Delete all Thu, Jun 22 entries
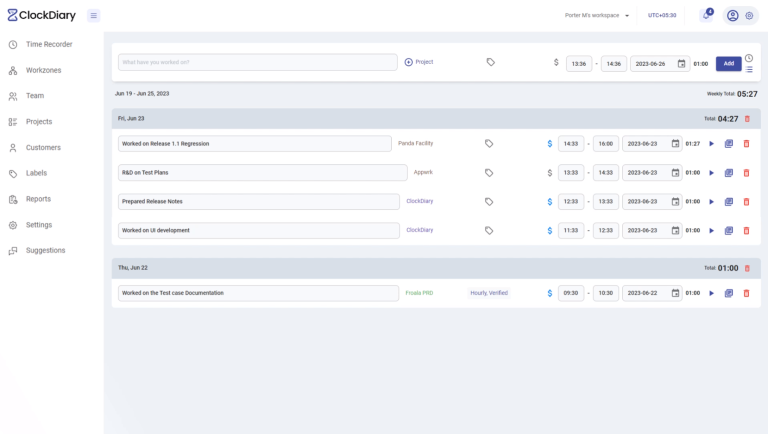 point(747,268)
